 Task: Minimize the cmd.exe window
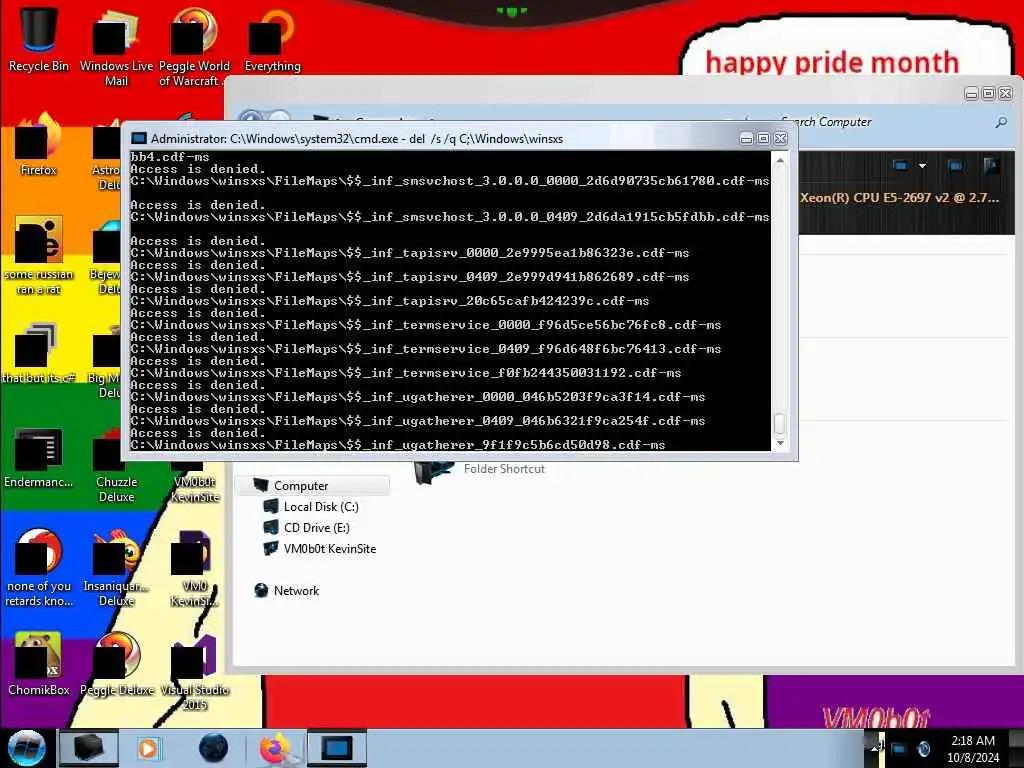(x=746, y=138)
